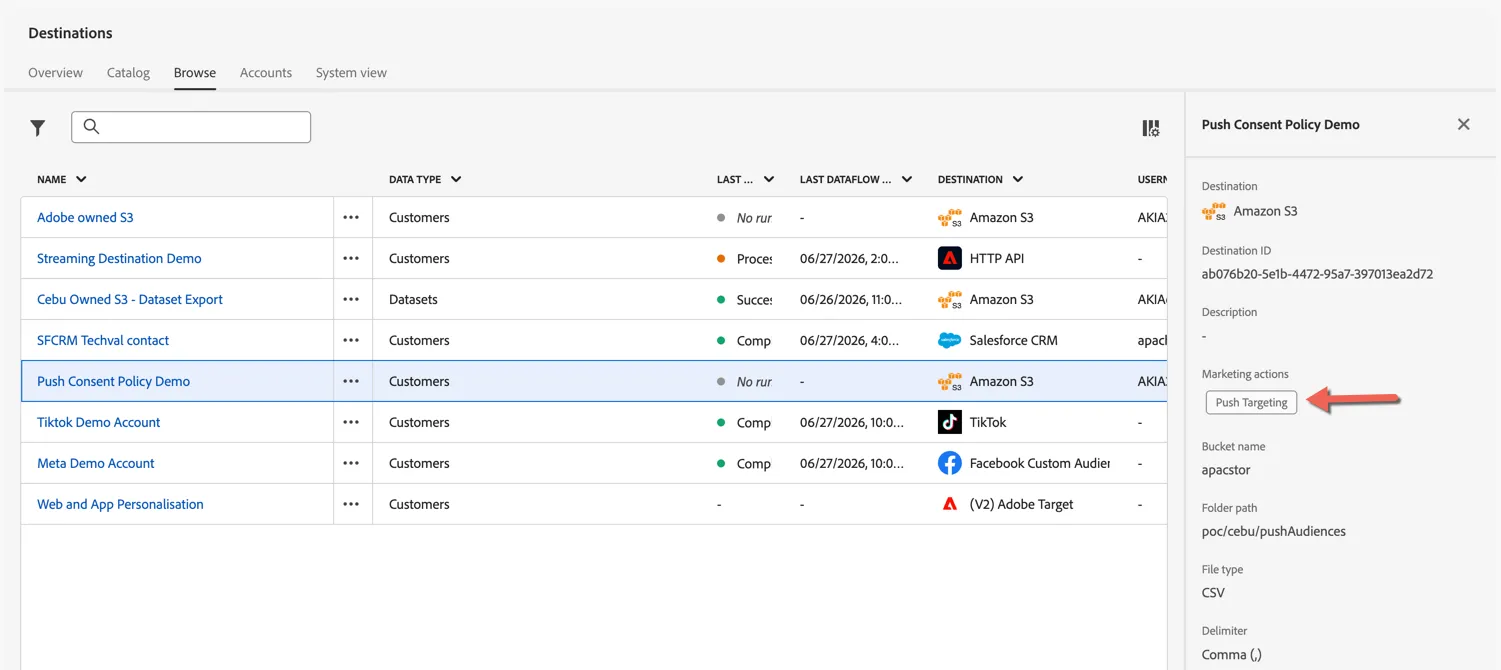This screenshot has height=670, width=1501.
Task: Click the TikTok destination icon
Action: click(950, 422)
